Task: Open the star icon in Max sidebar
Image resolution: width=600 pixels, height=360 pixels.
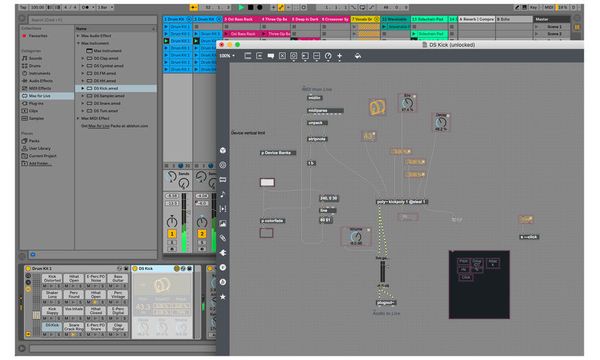Action: 223,296
